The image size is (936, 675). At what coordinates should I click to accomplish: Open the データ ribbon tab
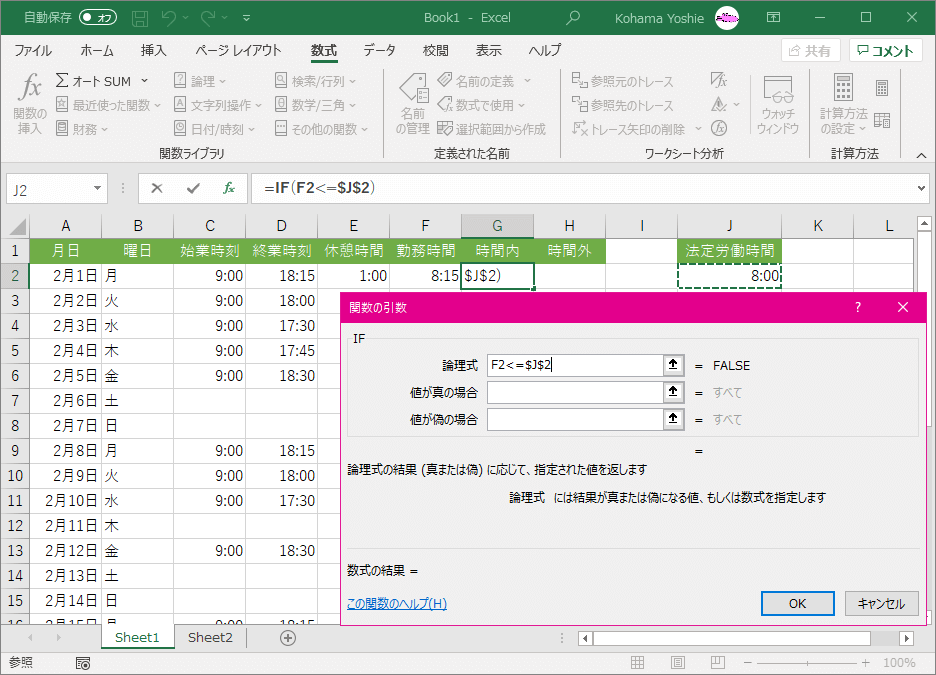pos(379,51)
